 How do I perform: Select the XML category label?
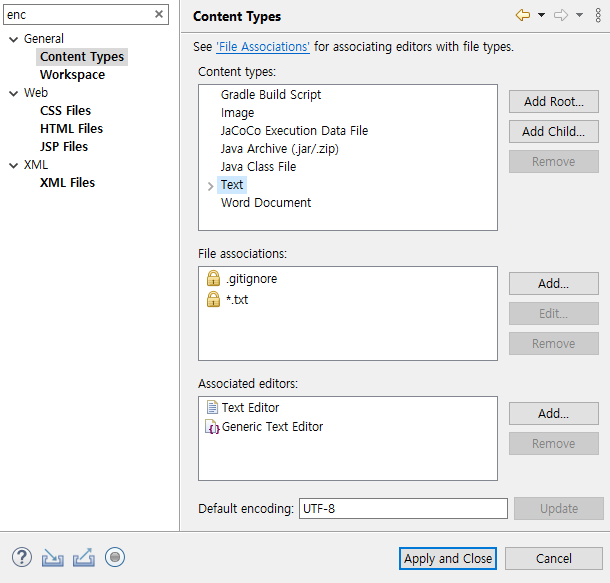tap(36, 165)
